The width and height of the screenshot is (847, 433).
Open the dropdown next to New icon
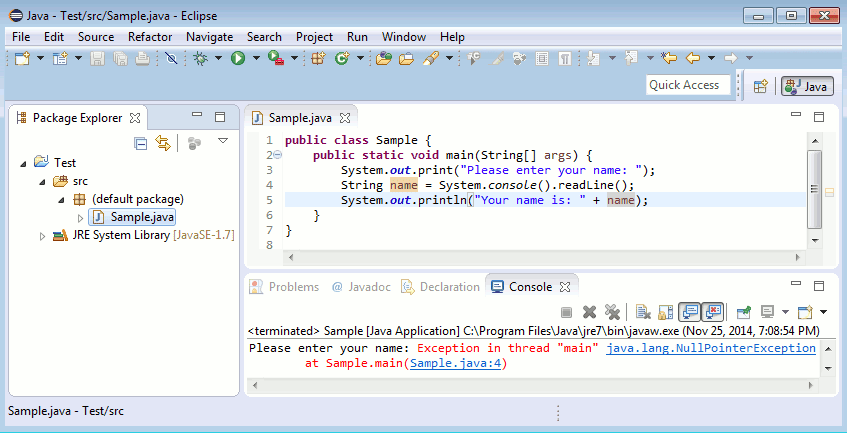click(x=40, y=58)
